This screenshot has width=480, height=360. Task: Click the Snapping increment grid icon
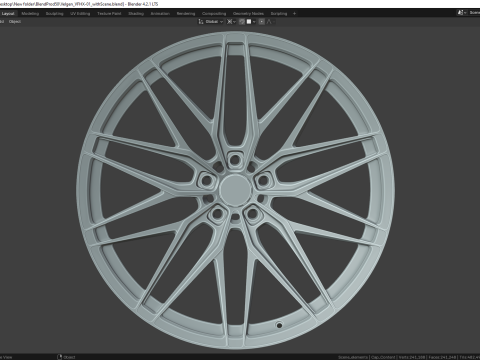pos(249,22)
